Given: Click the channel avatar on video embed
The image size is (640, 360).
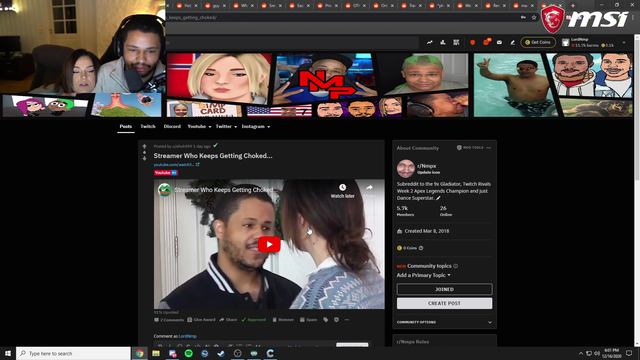Looking at the screenshot, I should (164, 190).
